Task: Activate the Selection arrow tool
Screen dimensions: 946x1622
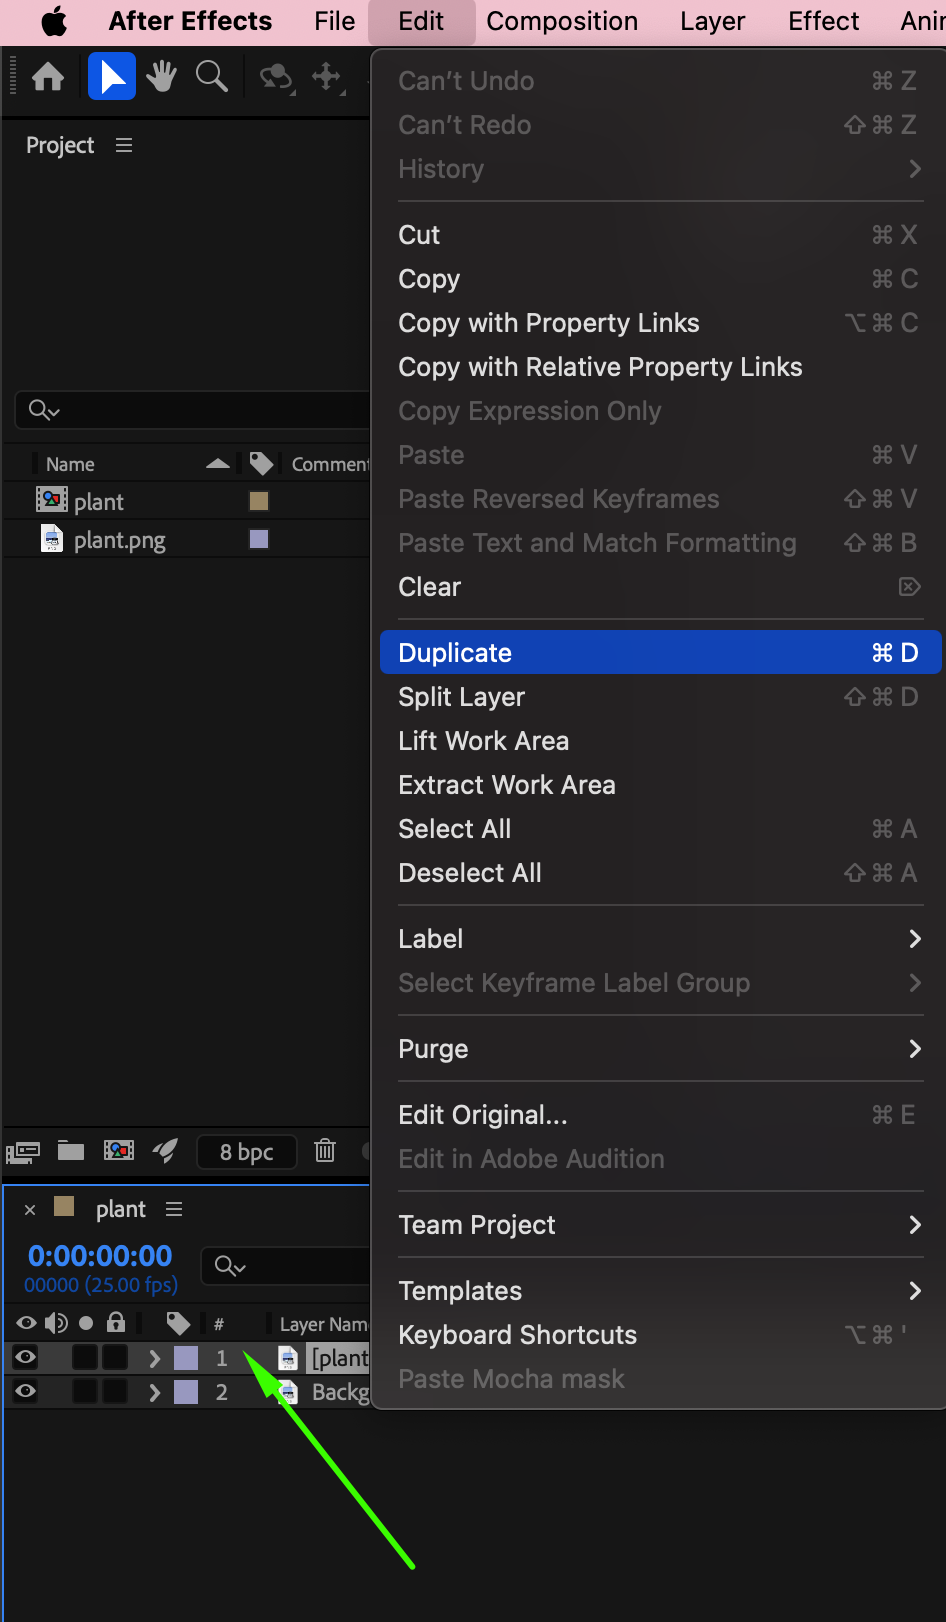Action: point(112,77)
